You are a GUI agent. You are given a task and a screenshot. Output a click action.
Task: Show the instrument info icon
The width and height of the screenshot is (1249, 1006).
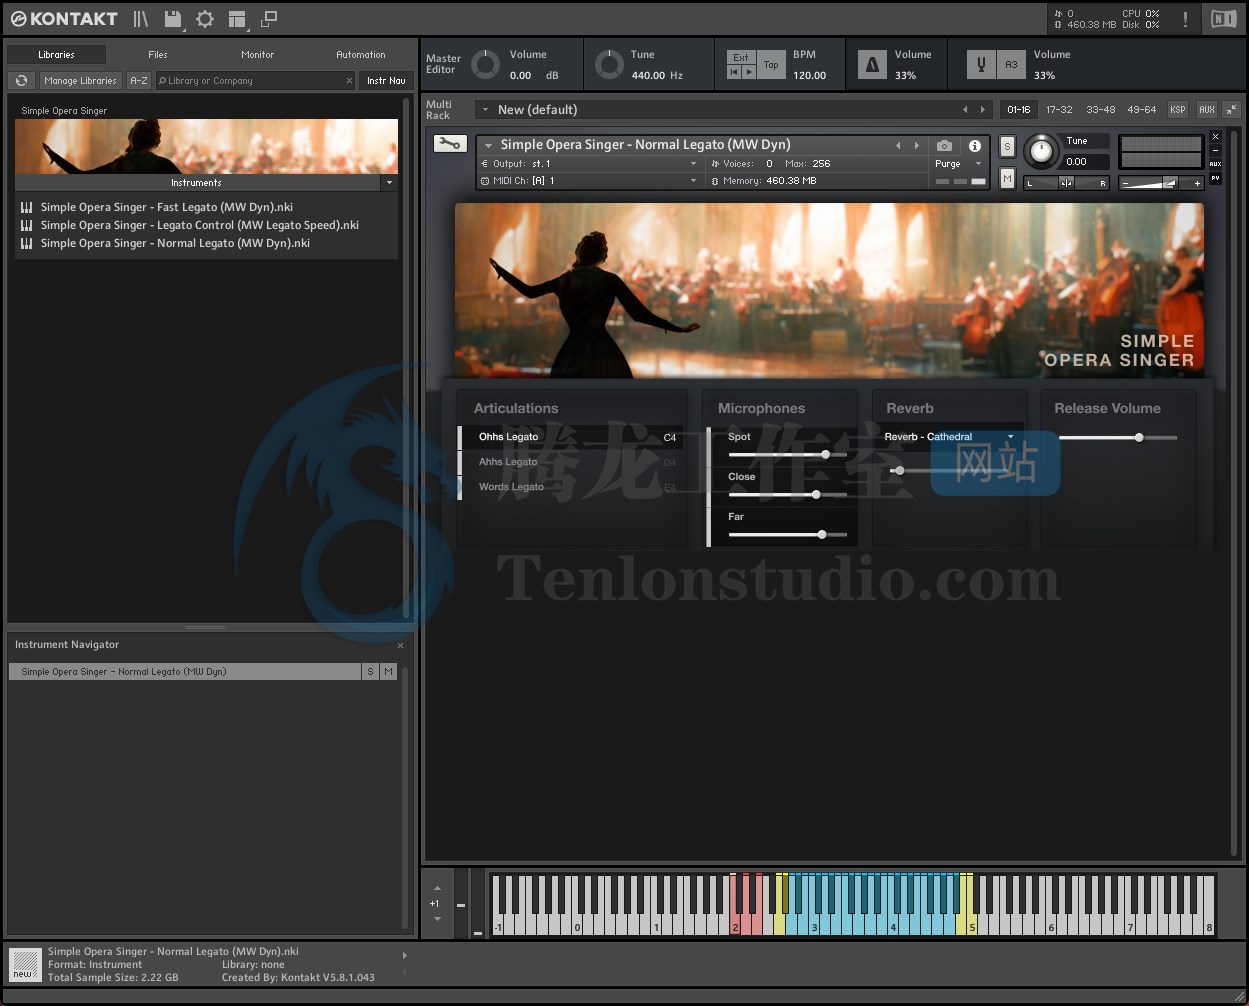tap(975, 146)
